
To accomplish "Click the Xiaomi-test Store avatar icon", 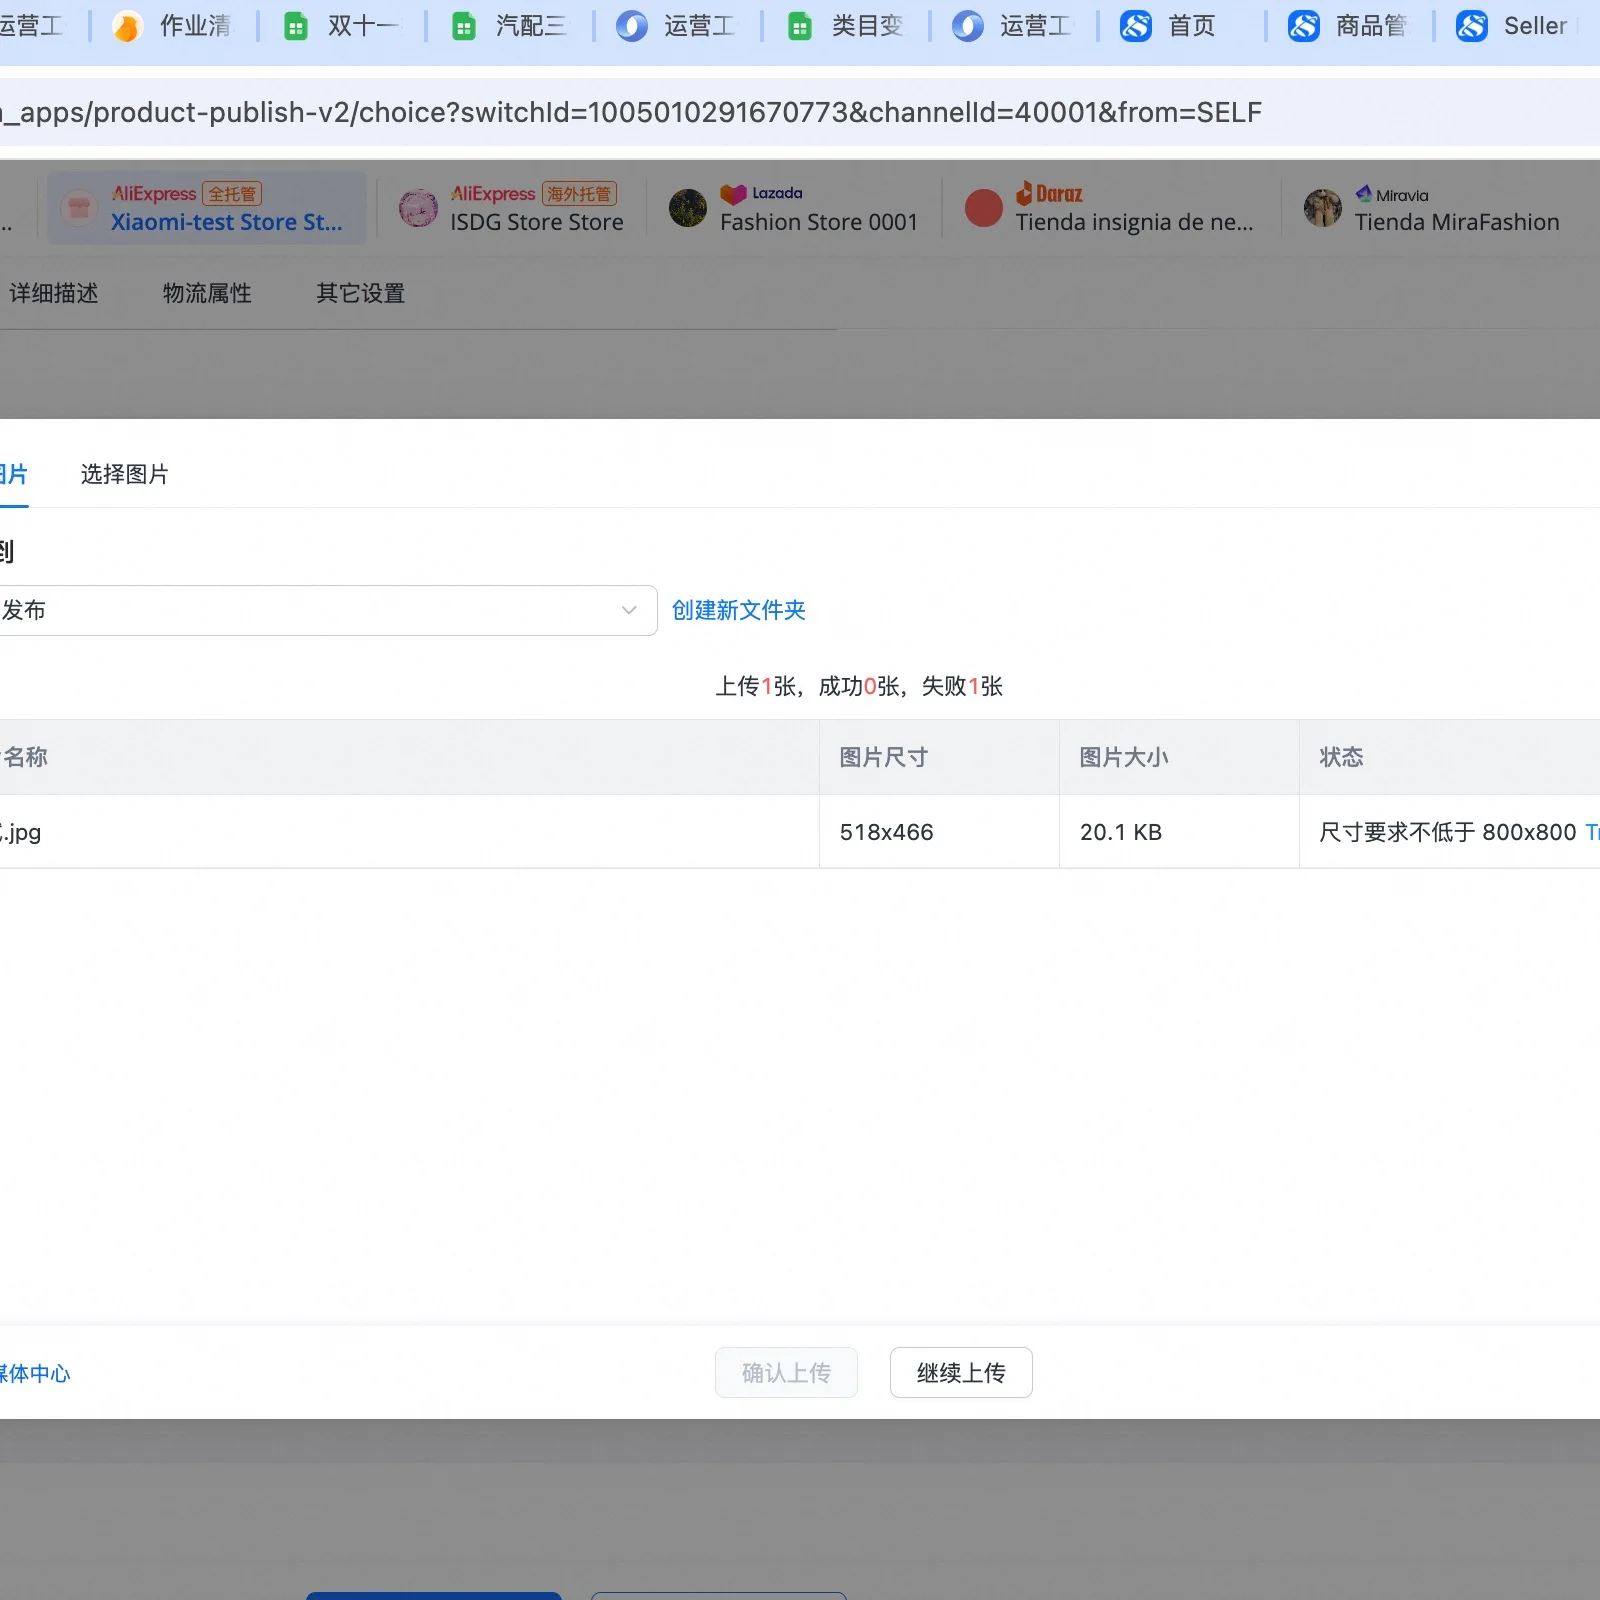I will pyautogui.click(x=79, y=208).
